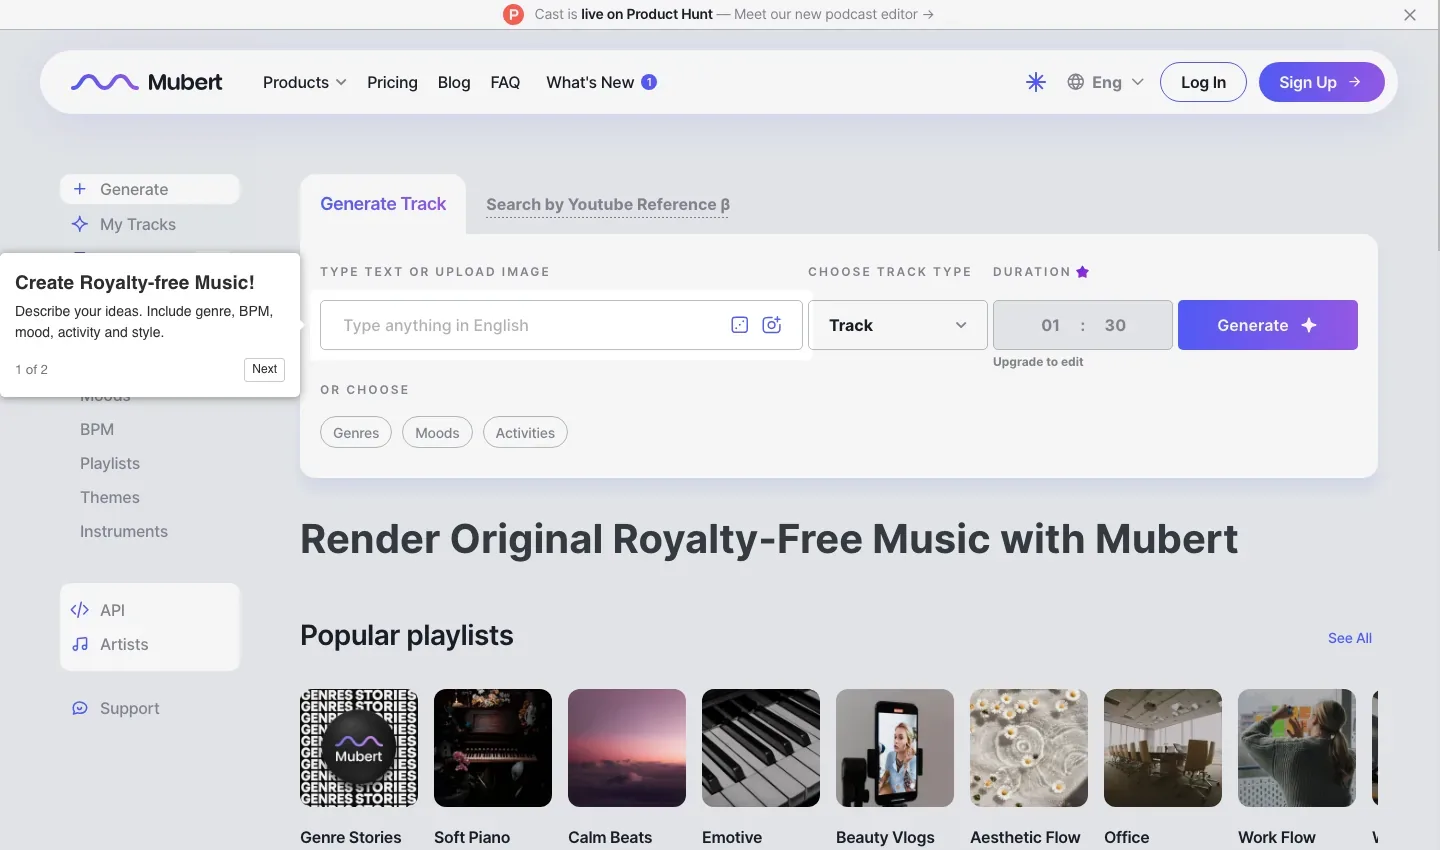
Task: Open the FAQ link
Action: (x=505, y=82)
